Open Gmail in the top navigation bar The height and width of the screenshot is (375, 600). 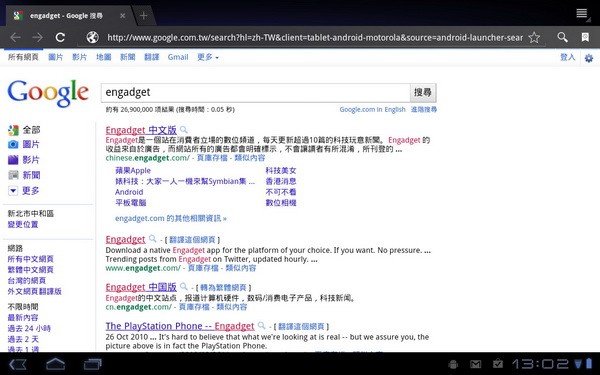point(178,57)
